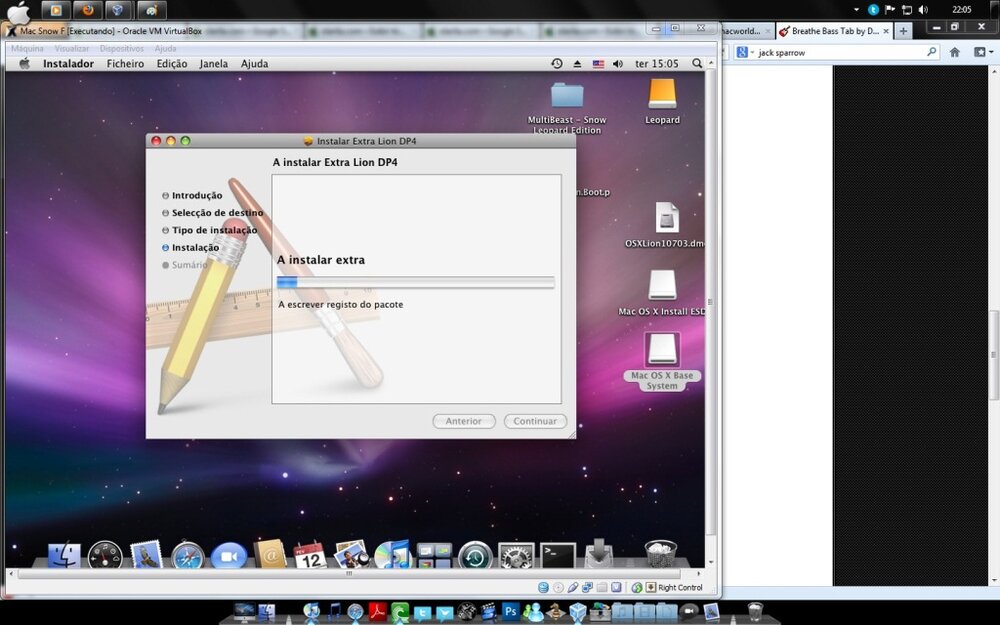Screen dimensions: 1000x625
Task: Click the Mac volume icon in menu bar
Action: click(618, 64)
